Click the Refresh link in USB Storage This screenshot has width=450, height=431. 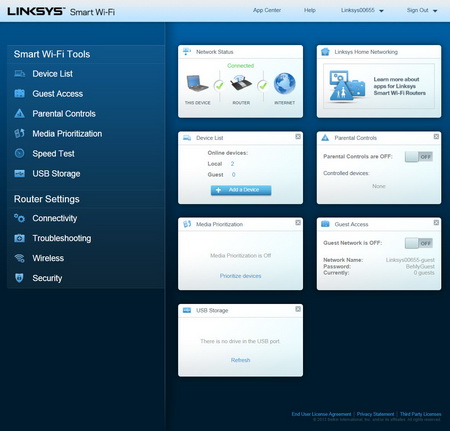click(x=240, y=360)
